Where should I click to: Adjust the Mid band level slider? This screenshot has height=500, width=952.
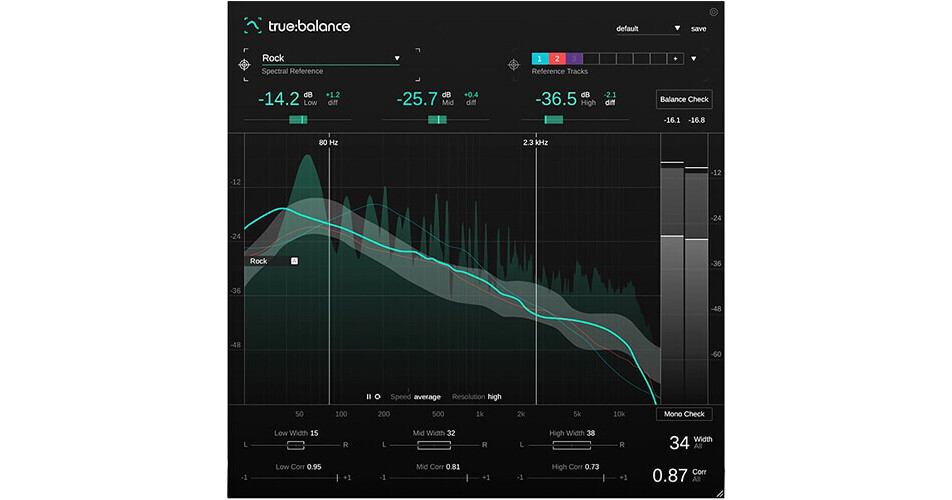437,120
